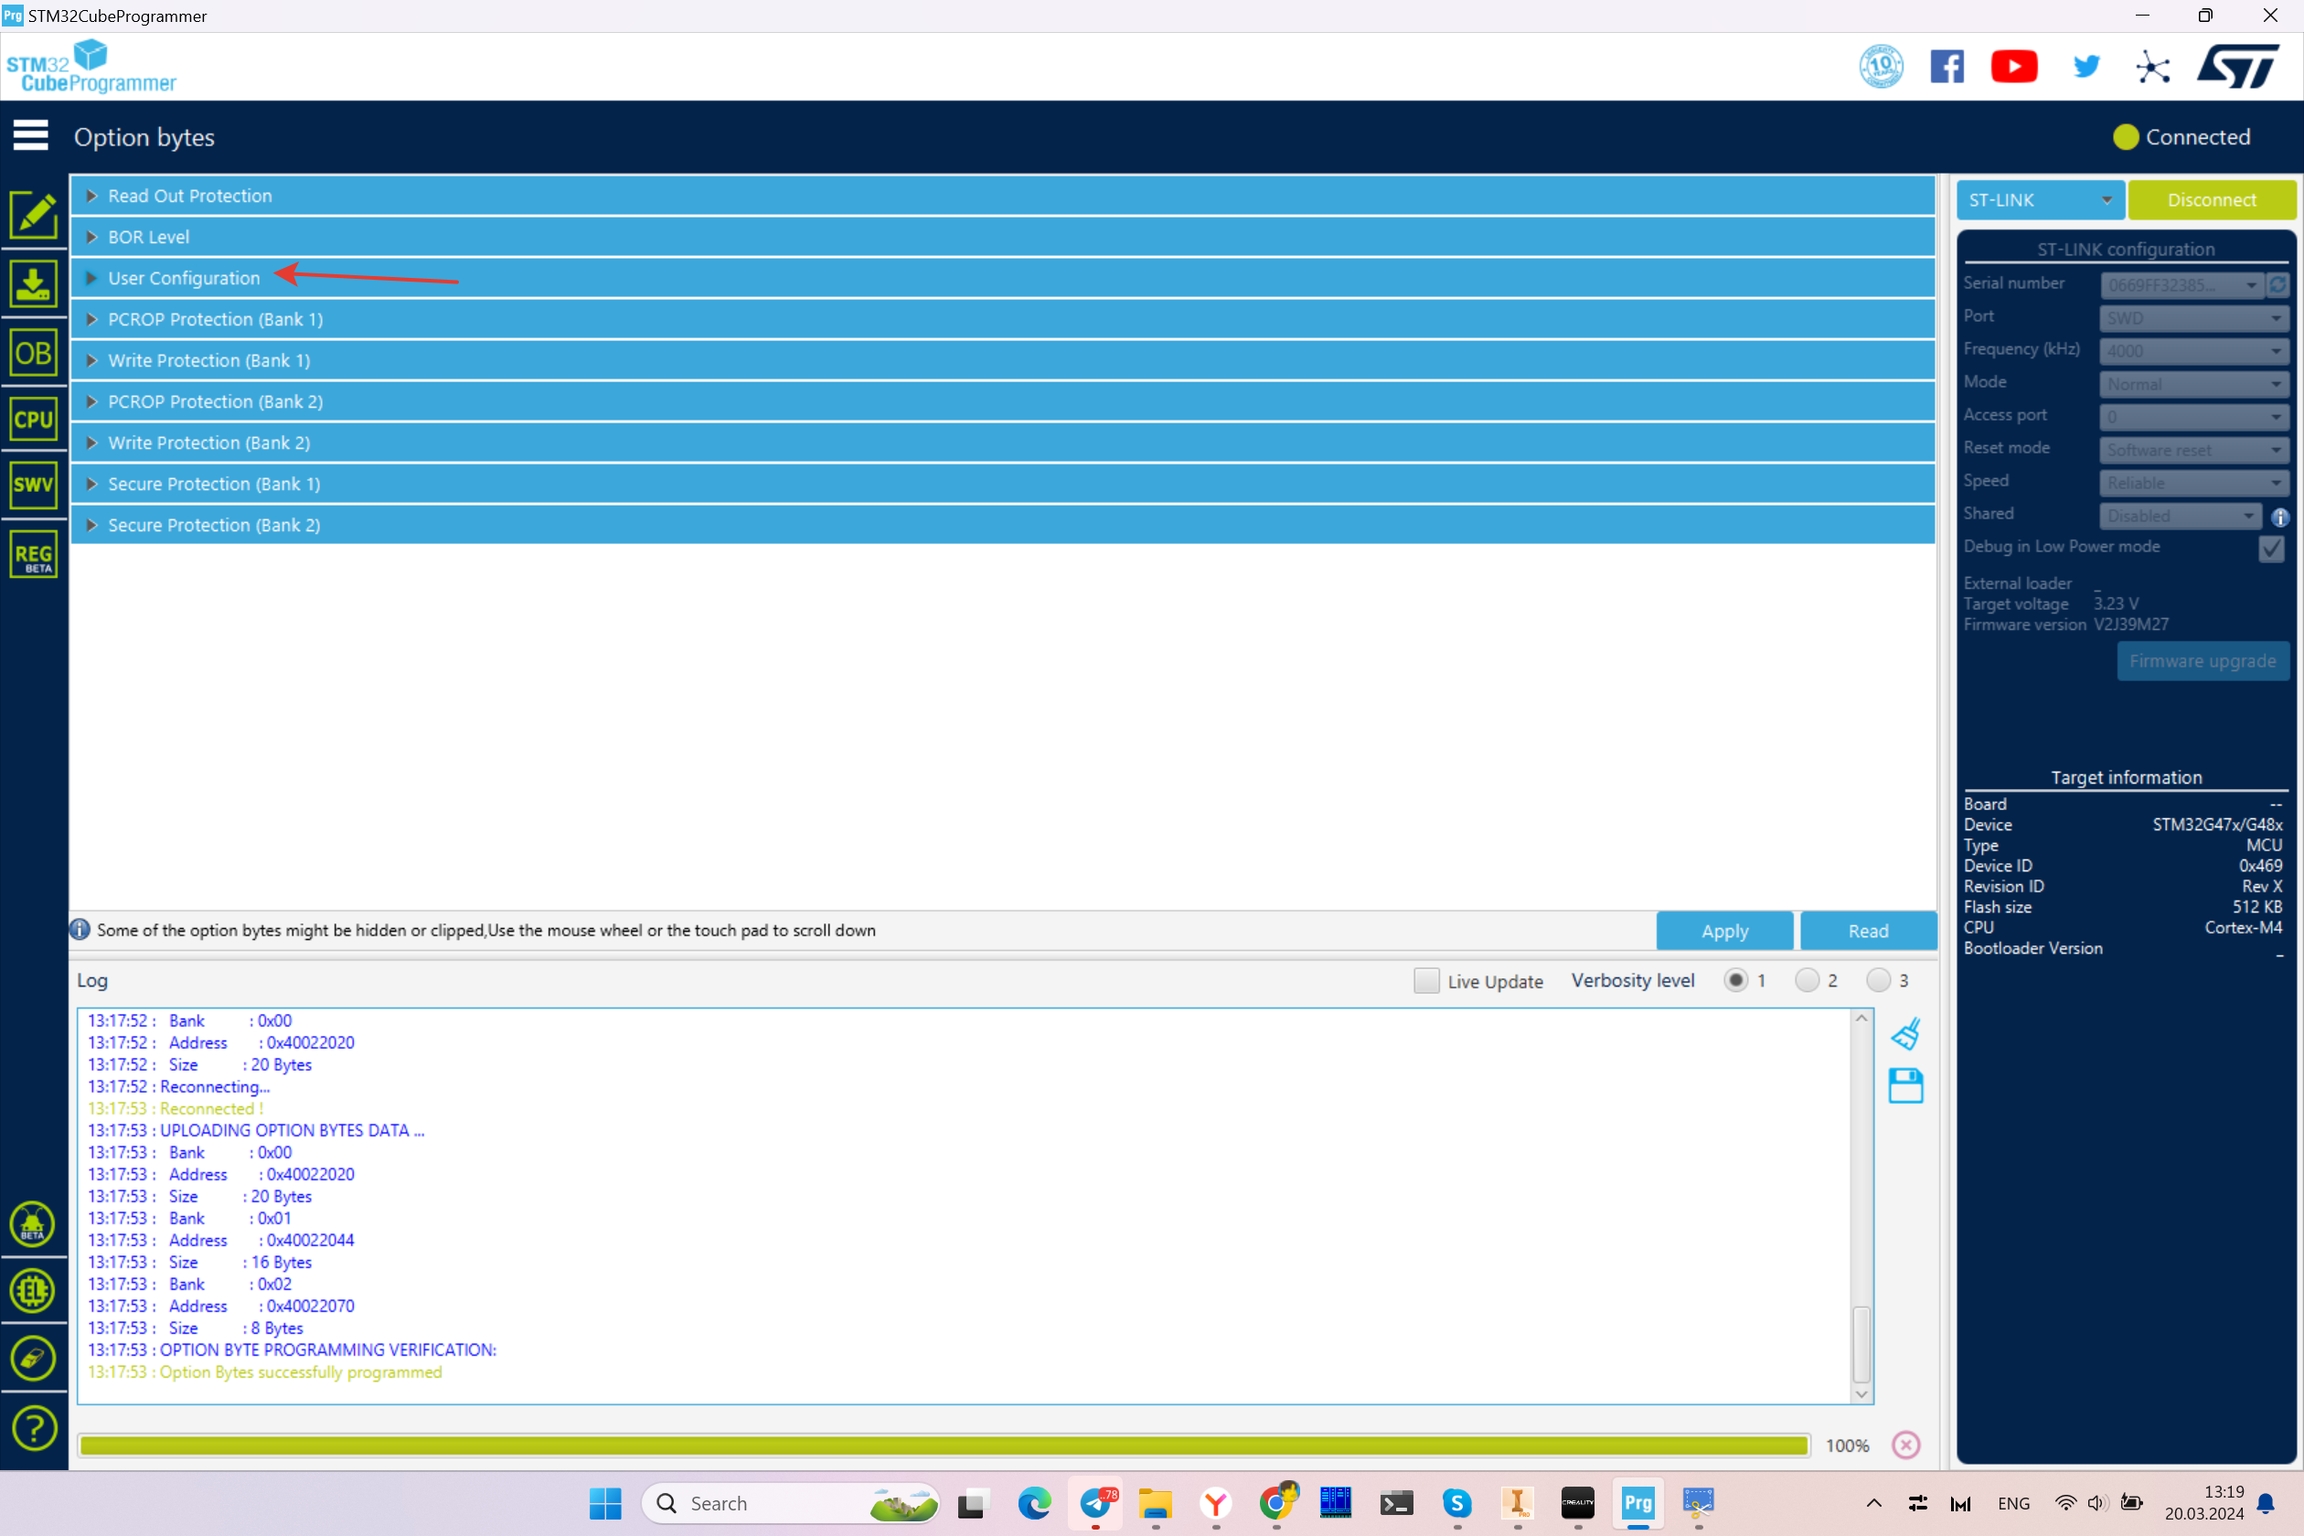Screen dimensions: 2304x1536
Task: Expand the User Configuration section
Action: point(184,278)
